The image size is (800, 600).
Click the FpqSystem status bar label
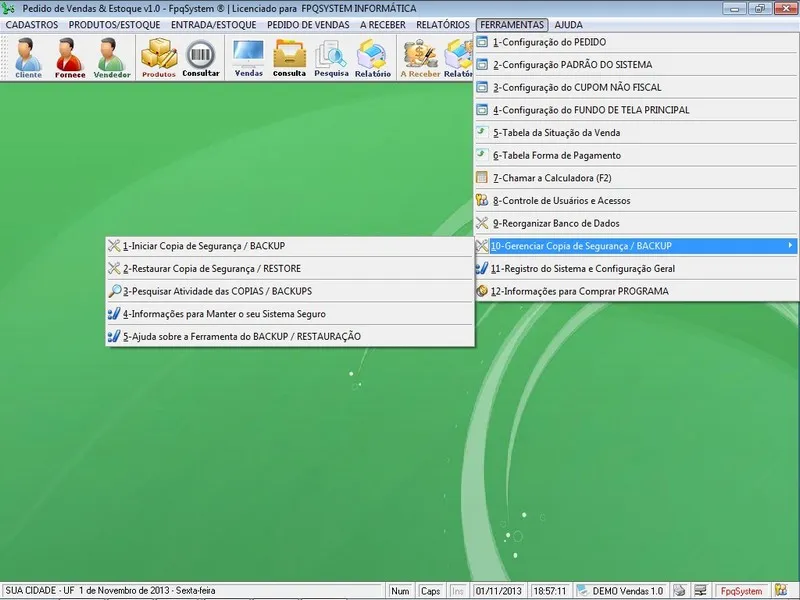click(x=741, y=591)
